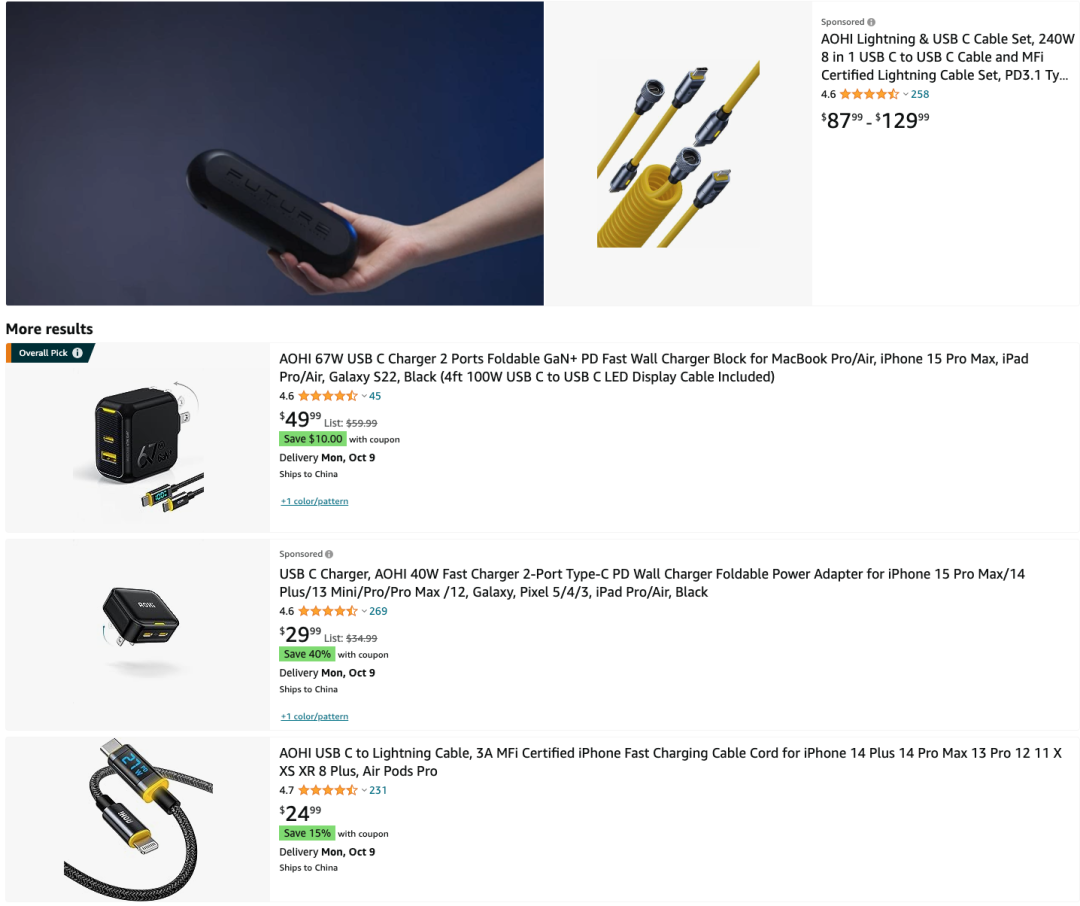Image resolution: width=1080 pixels, height=906 pixels.
Task: Expand rating chevron next to 231 reviews
Action: (364, 790)
